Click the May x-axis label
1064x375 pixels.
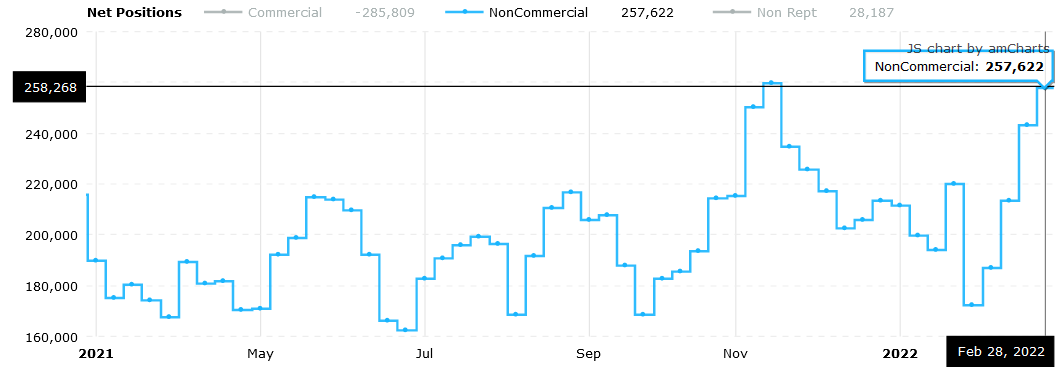click(x=261, y=353)
